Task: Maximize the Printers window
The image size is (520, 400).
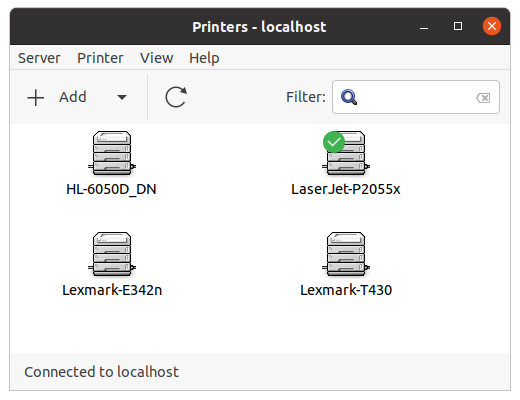Action: [x=458, y=26]
